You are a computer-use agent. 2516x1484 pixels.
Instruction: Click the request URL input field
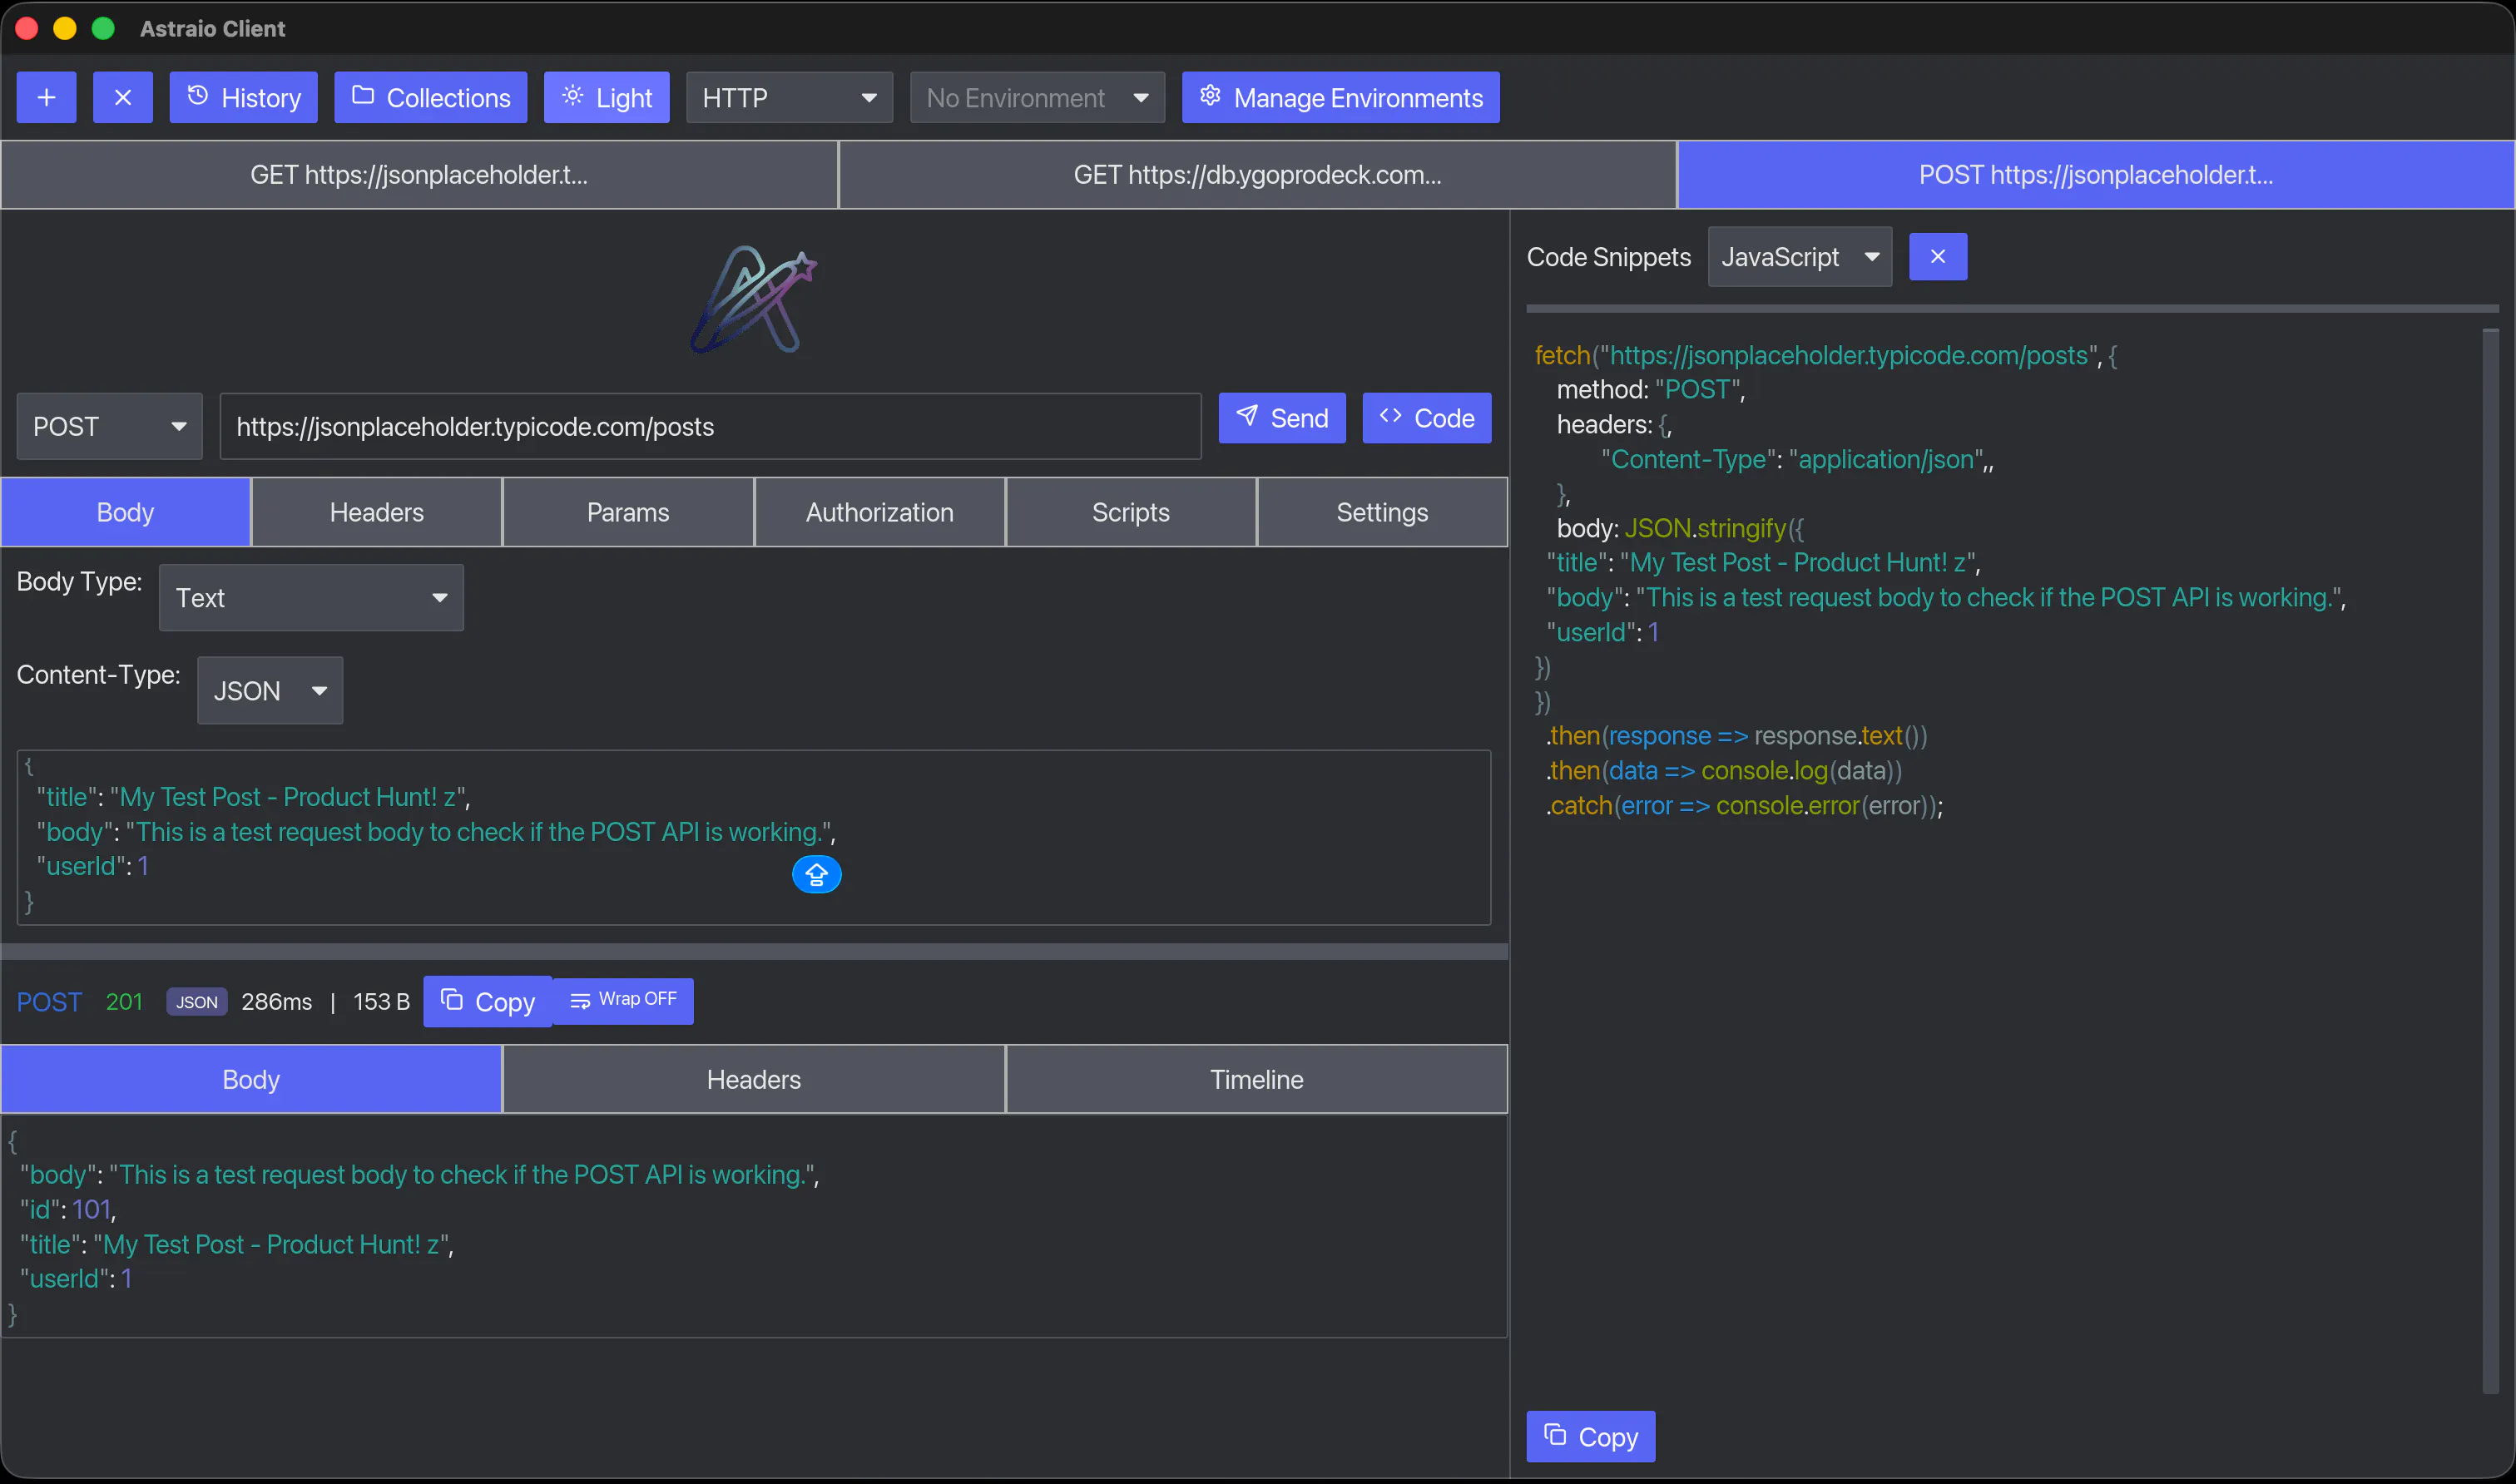tap(710, 426)
